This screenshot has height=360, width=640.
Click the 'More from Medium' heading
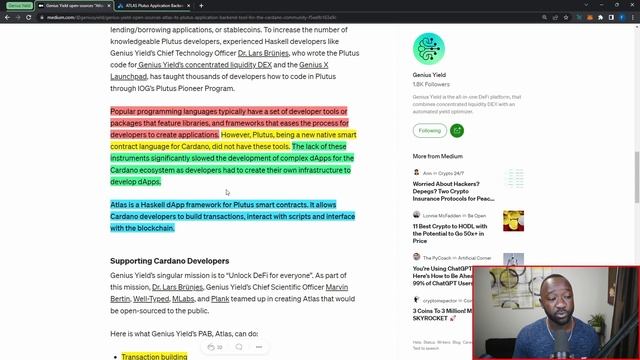438,156
